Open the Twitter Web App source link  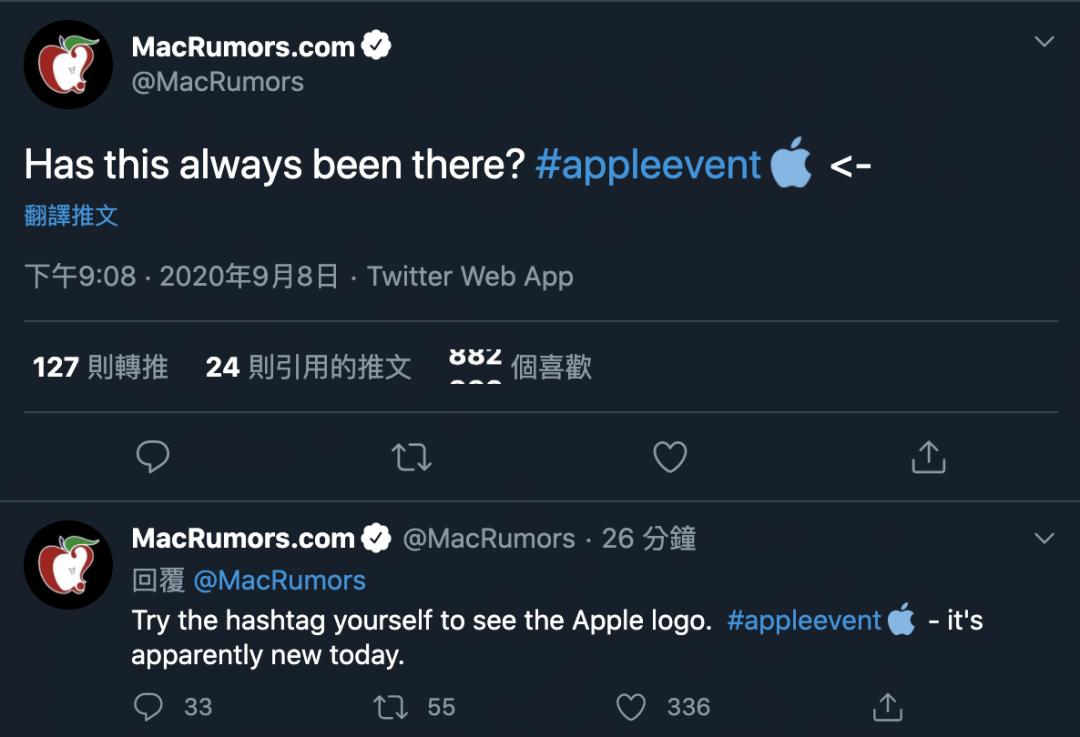[470, 277]
